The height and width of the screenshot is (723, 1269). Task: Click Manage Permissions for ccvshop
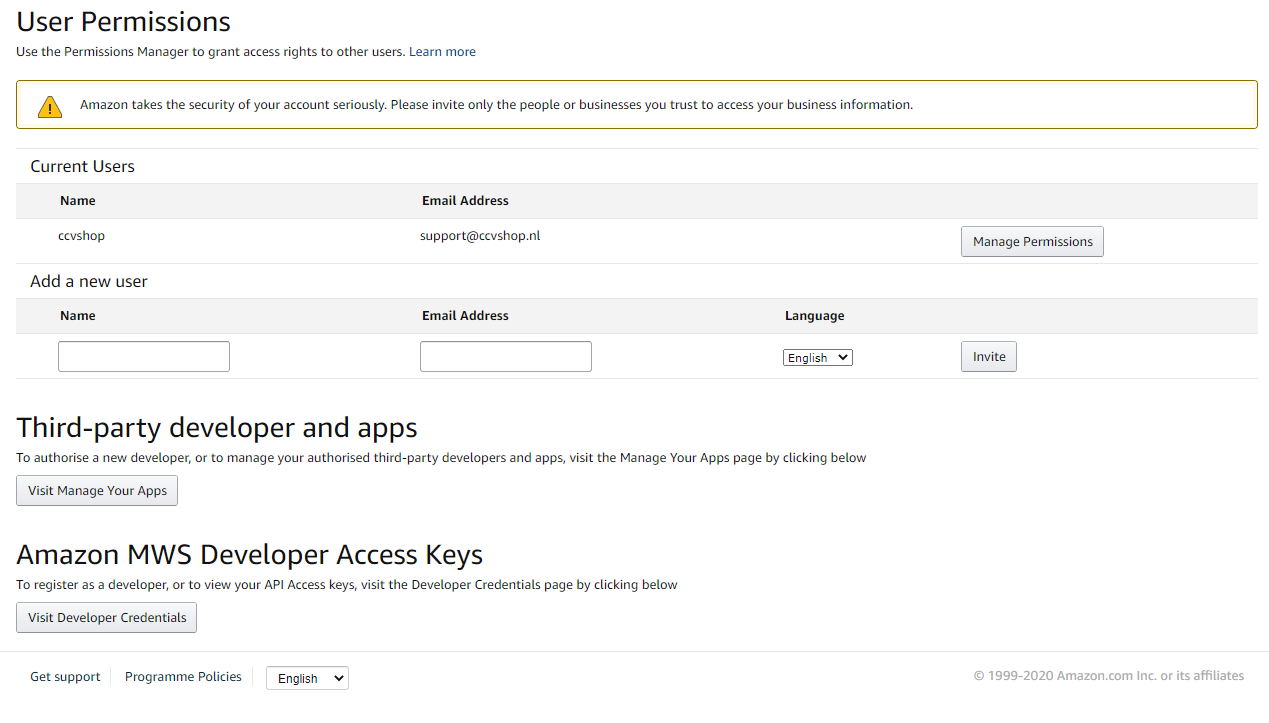point(1032,242)
